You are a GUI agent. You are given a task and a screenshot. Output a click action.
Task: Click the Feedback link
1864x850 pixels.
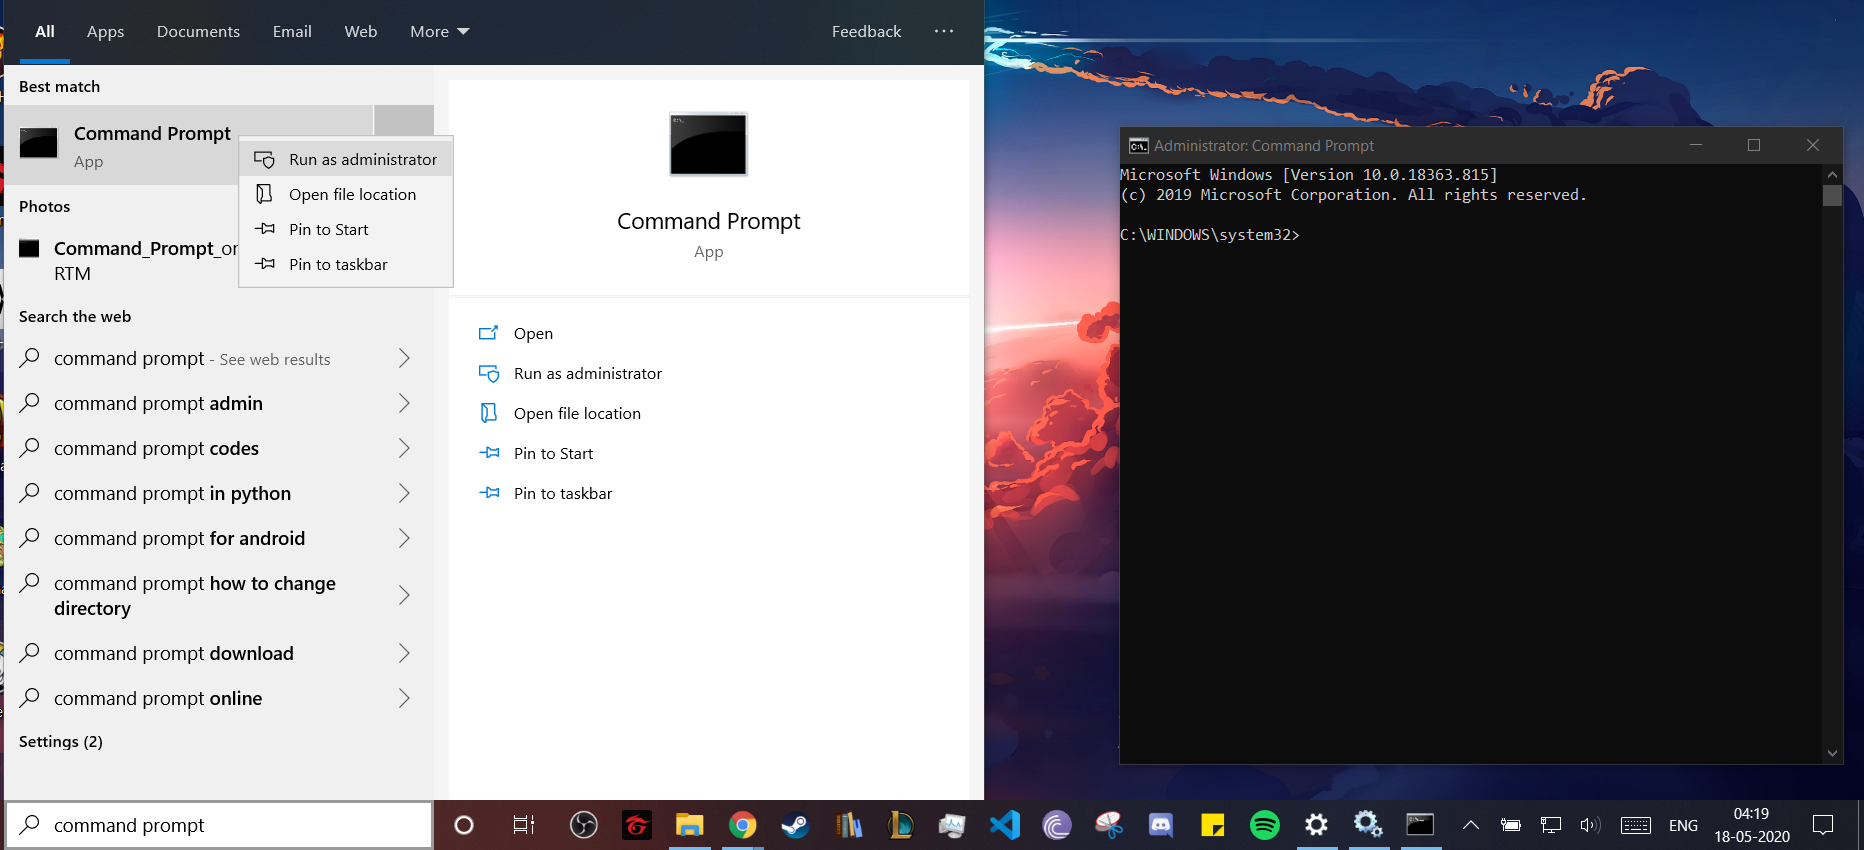pyautogui.click(x=866, y=32)
